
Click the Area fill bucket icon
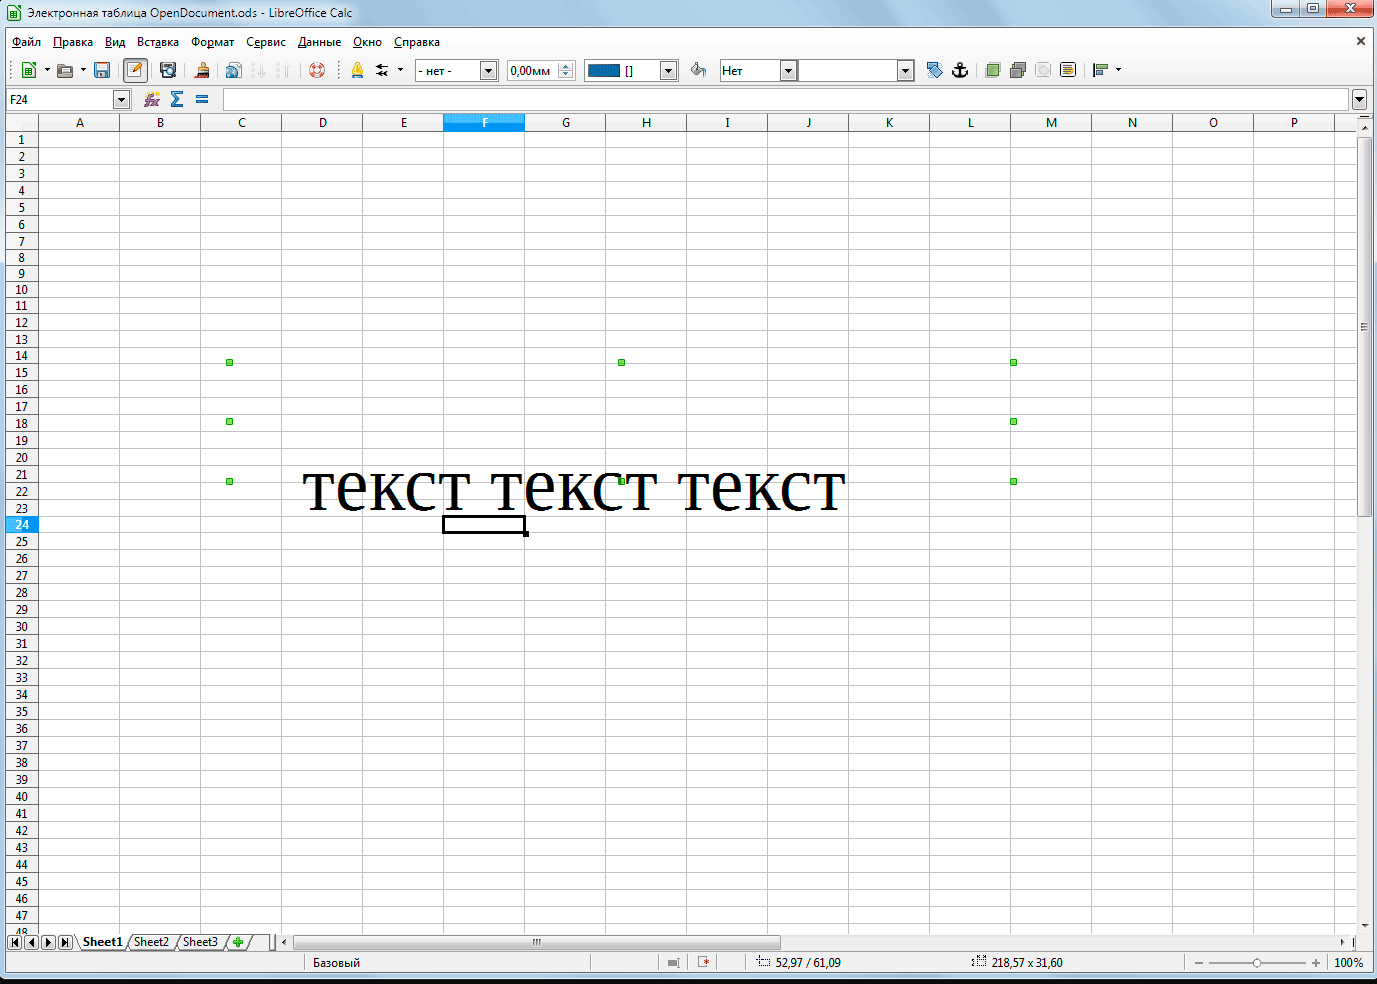click(x=698, y=70)
